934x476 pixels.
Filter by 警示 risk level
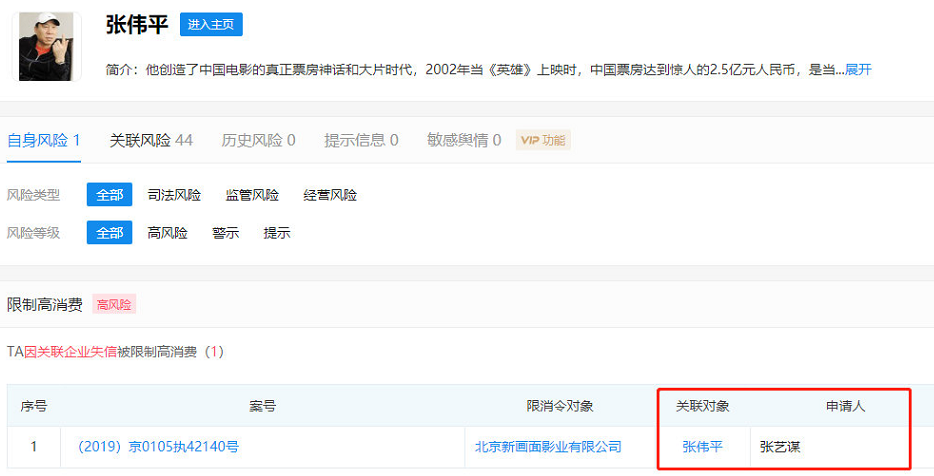226,232
